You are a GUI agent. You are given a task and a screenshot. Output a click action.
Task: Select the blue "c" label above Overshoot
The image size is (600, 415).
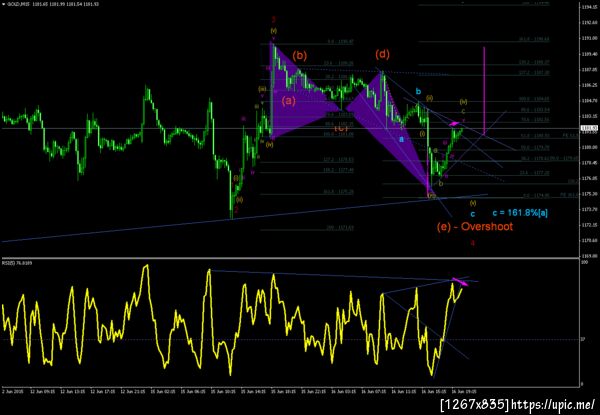tap(473, 214)
